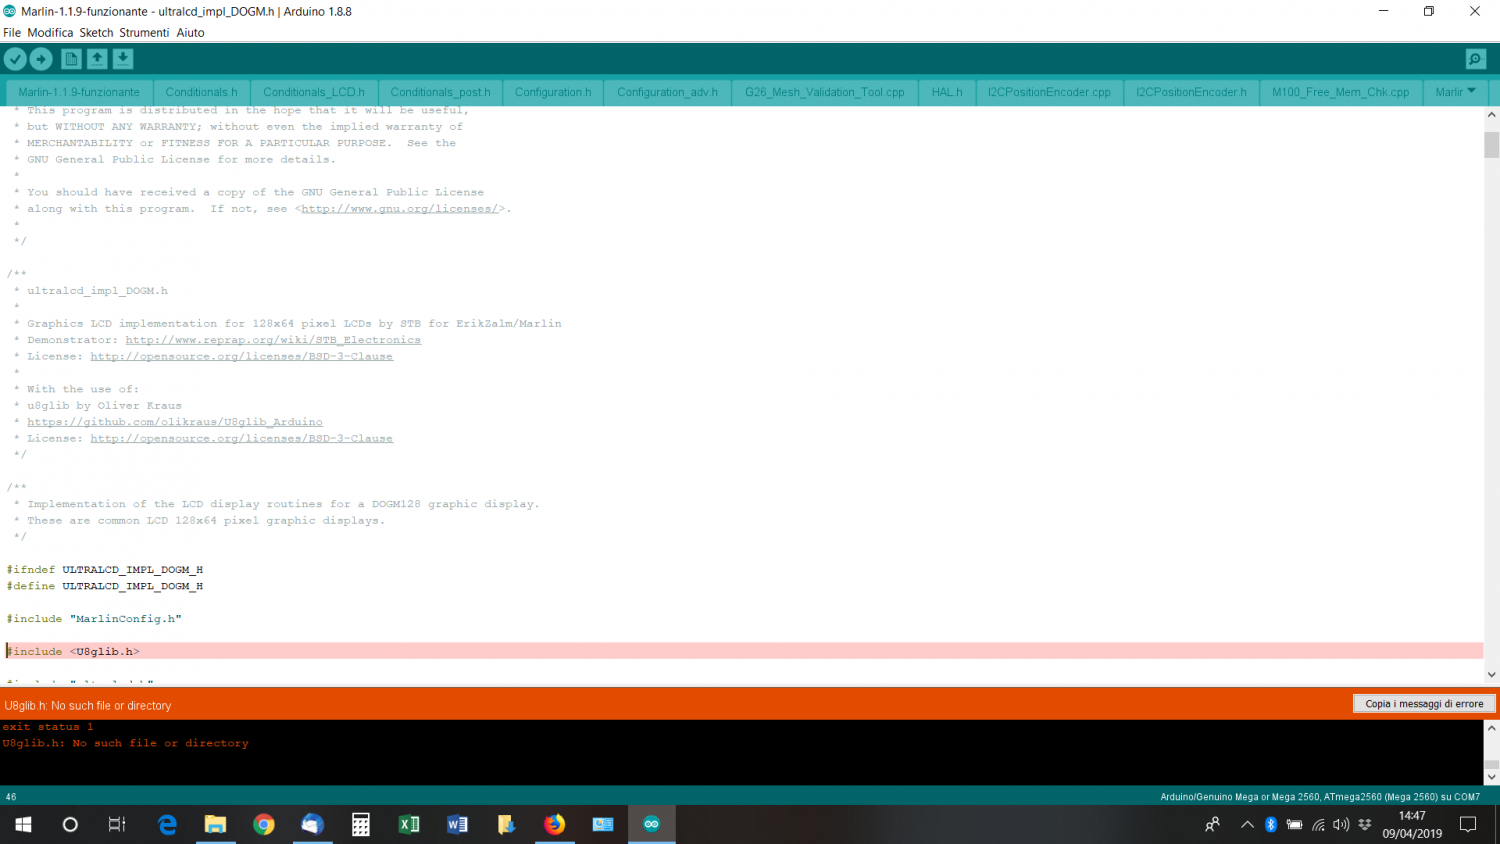Image resolution: width=1500 pixels, height=844 pixels.
Task: Open Word from taskbar
Action: click(x=457, y=824)
